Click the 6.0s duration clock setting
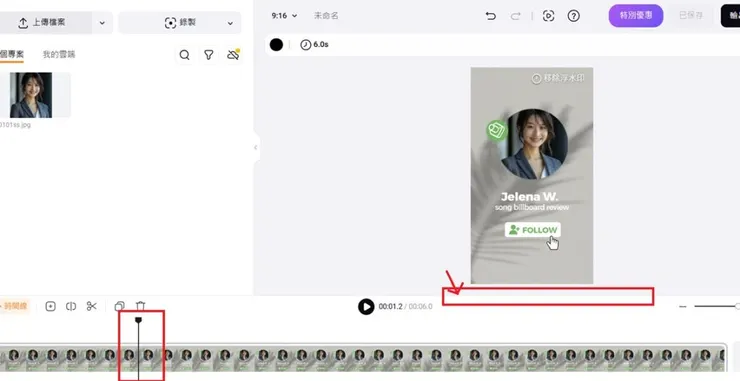 click(314, 45)
